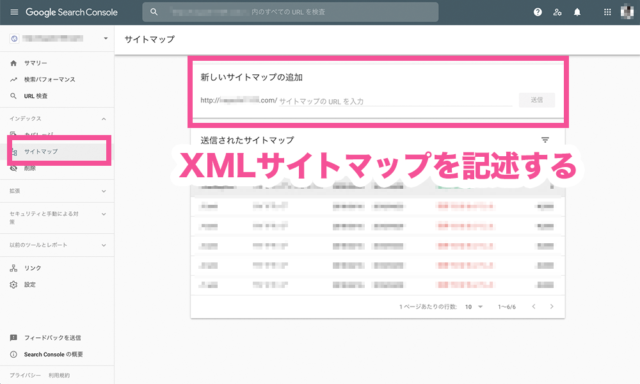The height and width of the screenshot is (384, 640).
Task: Click the Google Search Console logo
Action: [x=71, y=12]
